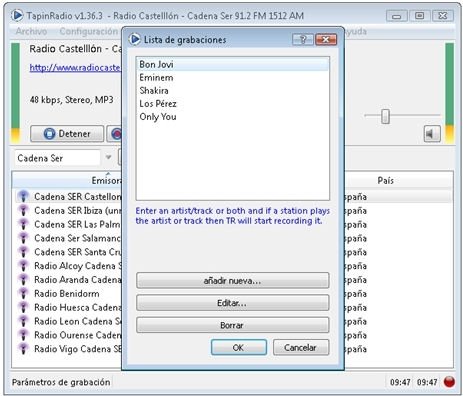
Task: Click the antenna icon beside Radio Ourense Caden
Action: pyautogui.click(x=23, y=335)
